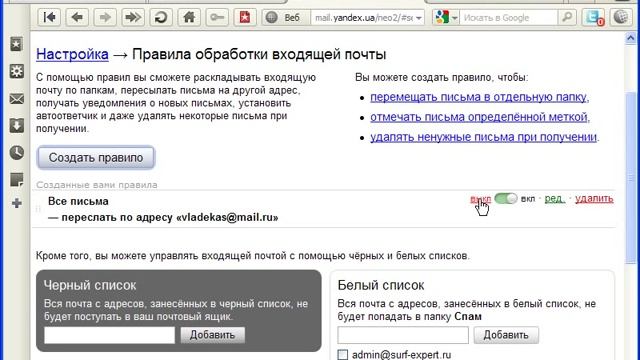Click Добавить button in Белый список
This screenshot has width=640, height=360.
point(506,335)
